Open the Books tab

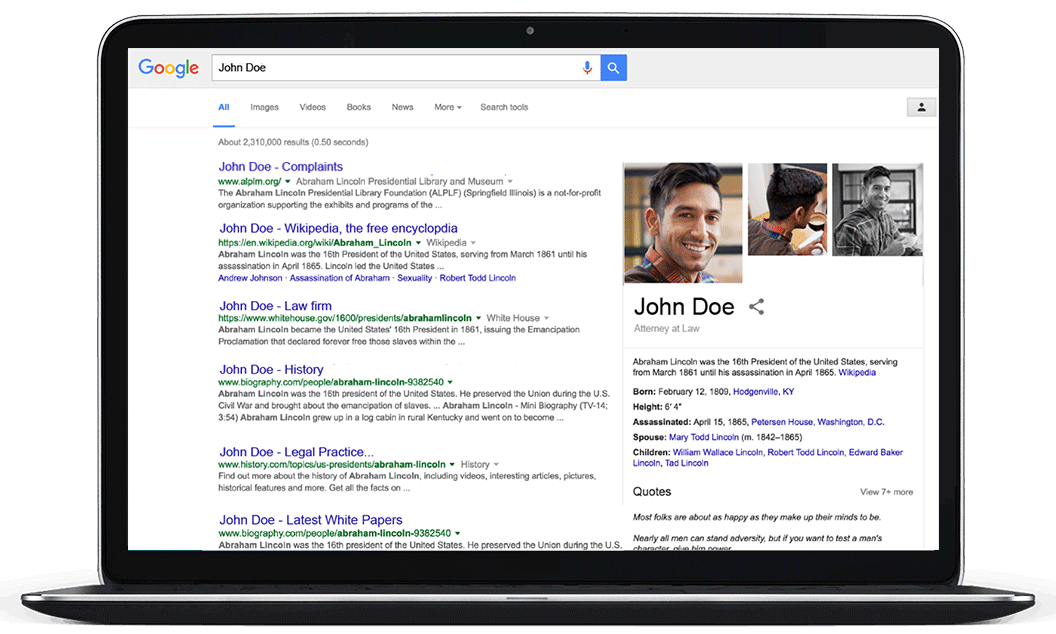(358, 107)
